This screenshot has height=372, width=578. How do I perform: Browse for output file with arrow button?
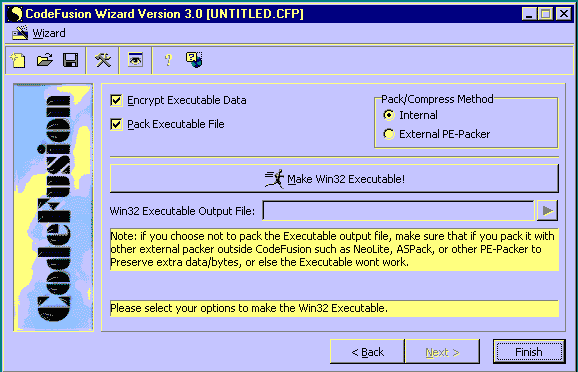pyautogui.click(x=547, y=211)
